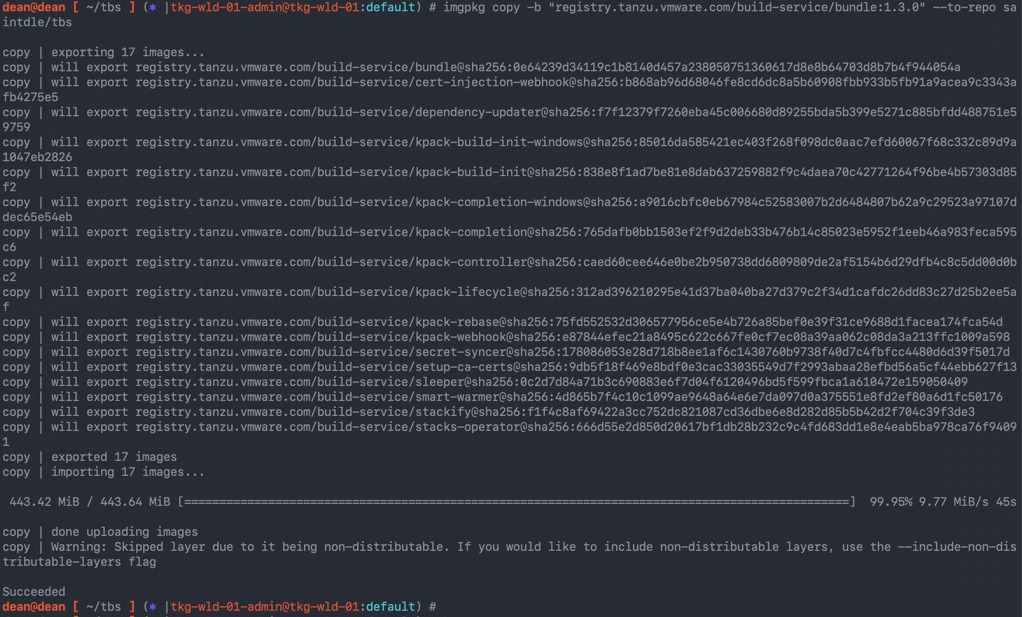Click the stacks-operator export line
Screen dimensions: 1022x617
coord(509,435)
